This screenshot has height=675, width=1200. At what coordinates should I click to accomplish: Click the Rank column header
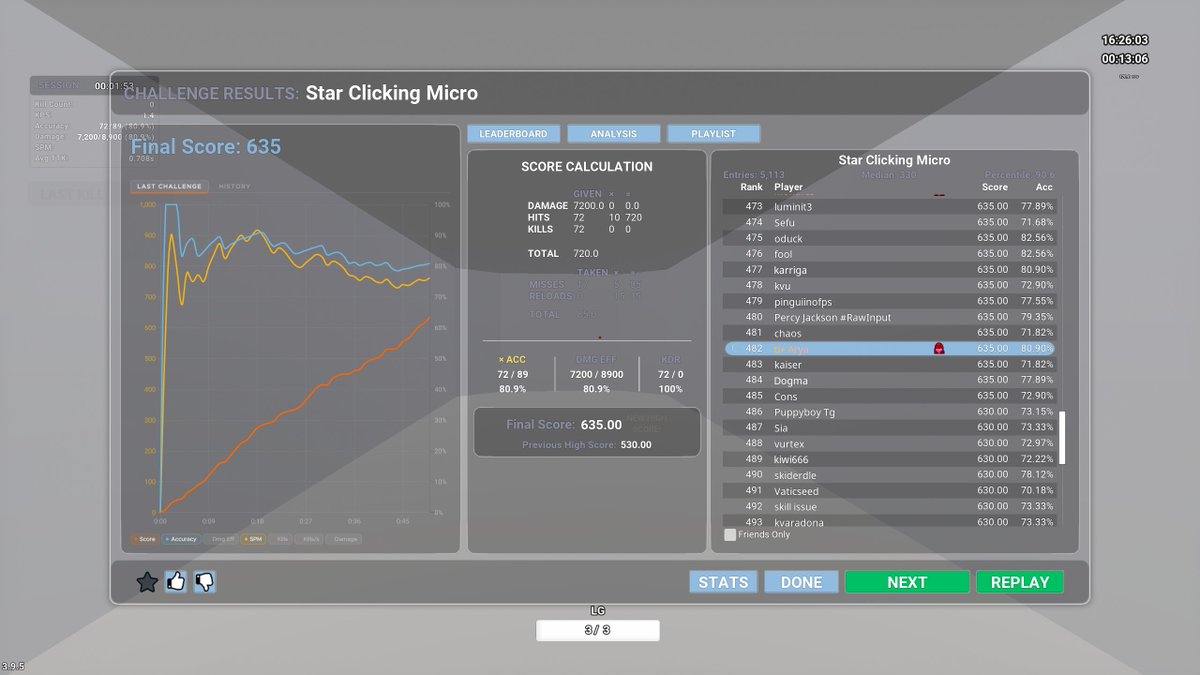click(x=751, y=187)
